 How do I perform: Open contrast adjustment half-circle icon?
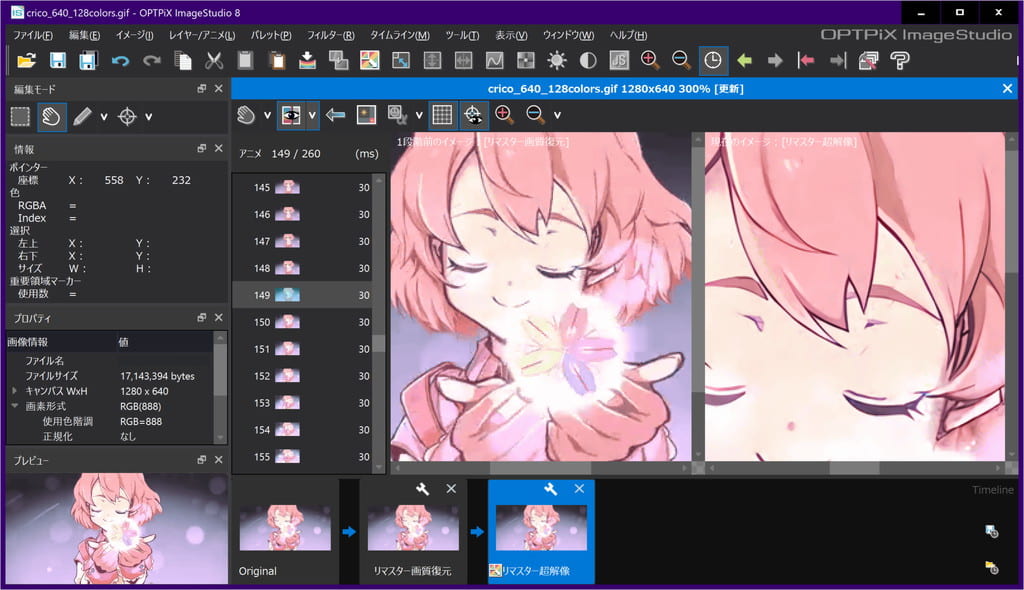click(x=588, y=61)
